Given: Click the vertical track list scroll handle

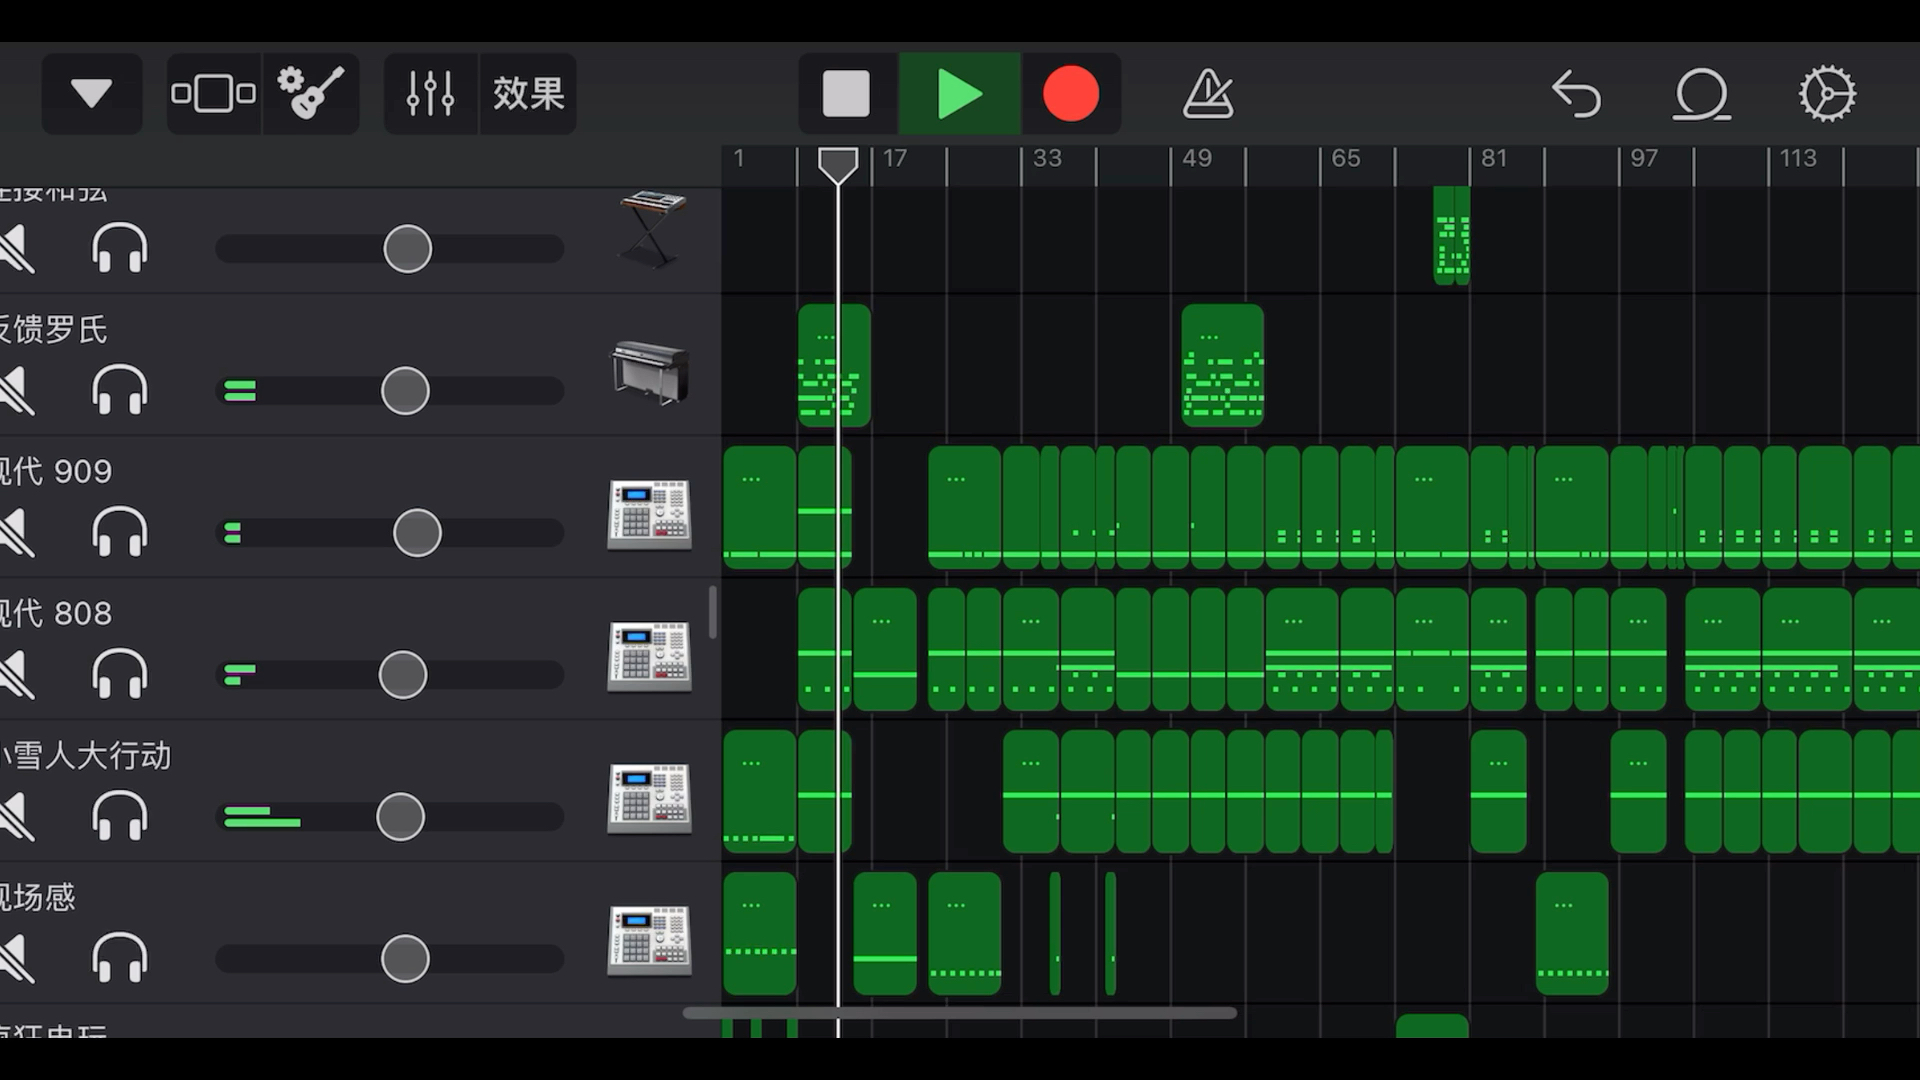Looking at the screenshot, I should pyautogui.click(x=712, y=612).
